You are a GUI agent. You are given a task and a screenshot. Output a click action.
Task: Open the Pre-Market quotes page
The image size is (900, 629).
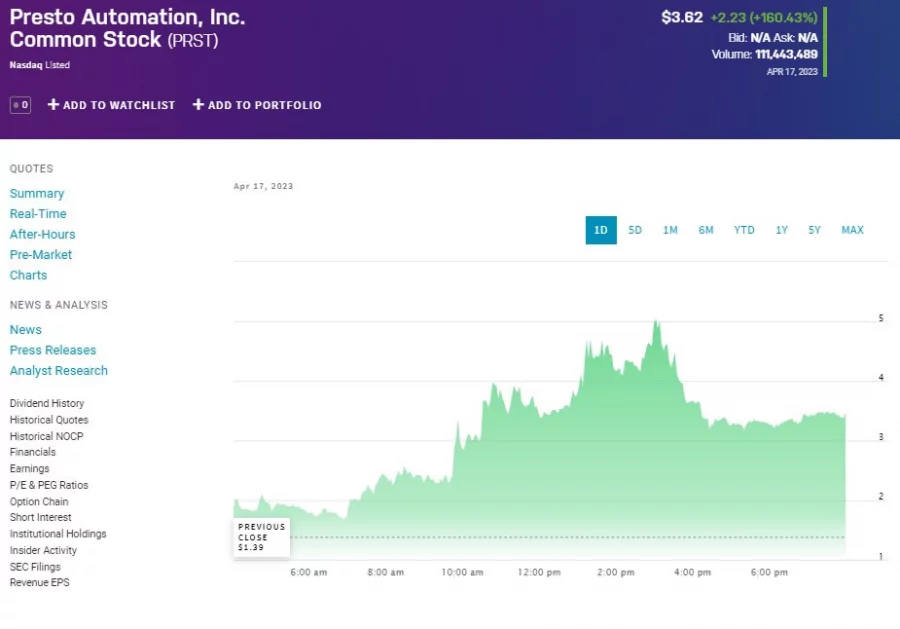point(41,254)
